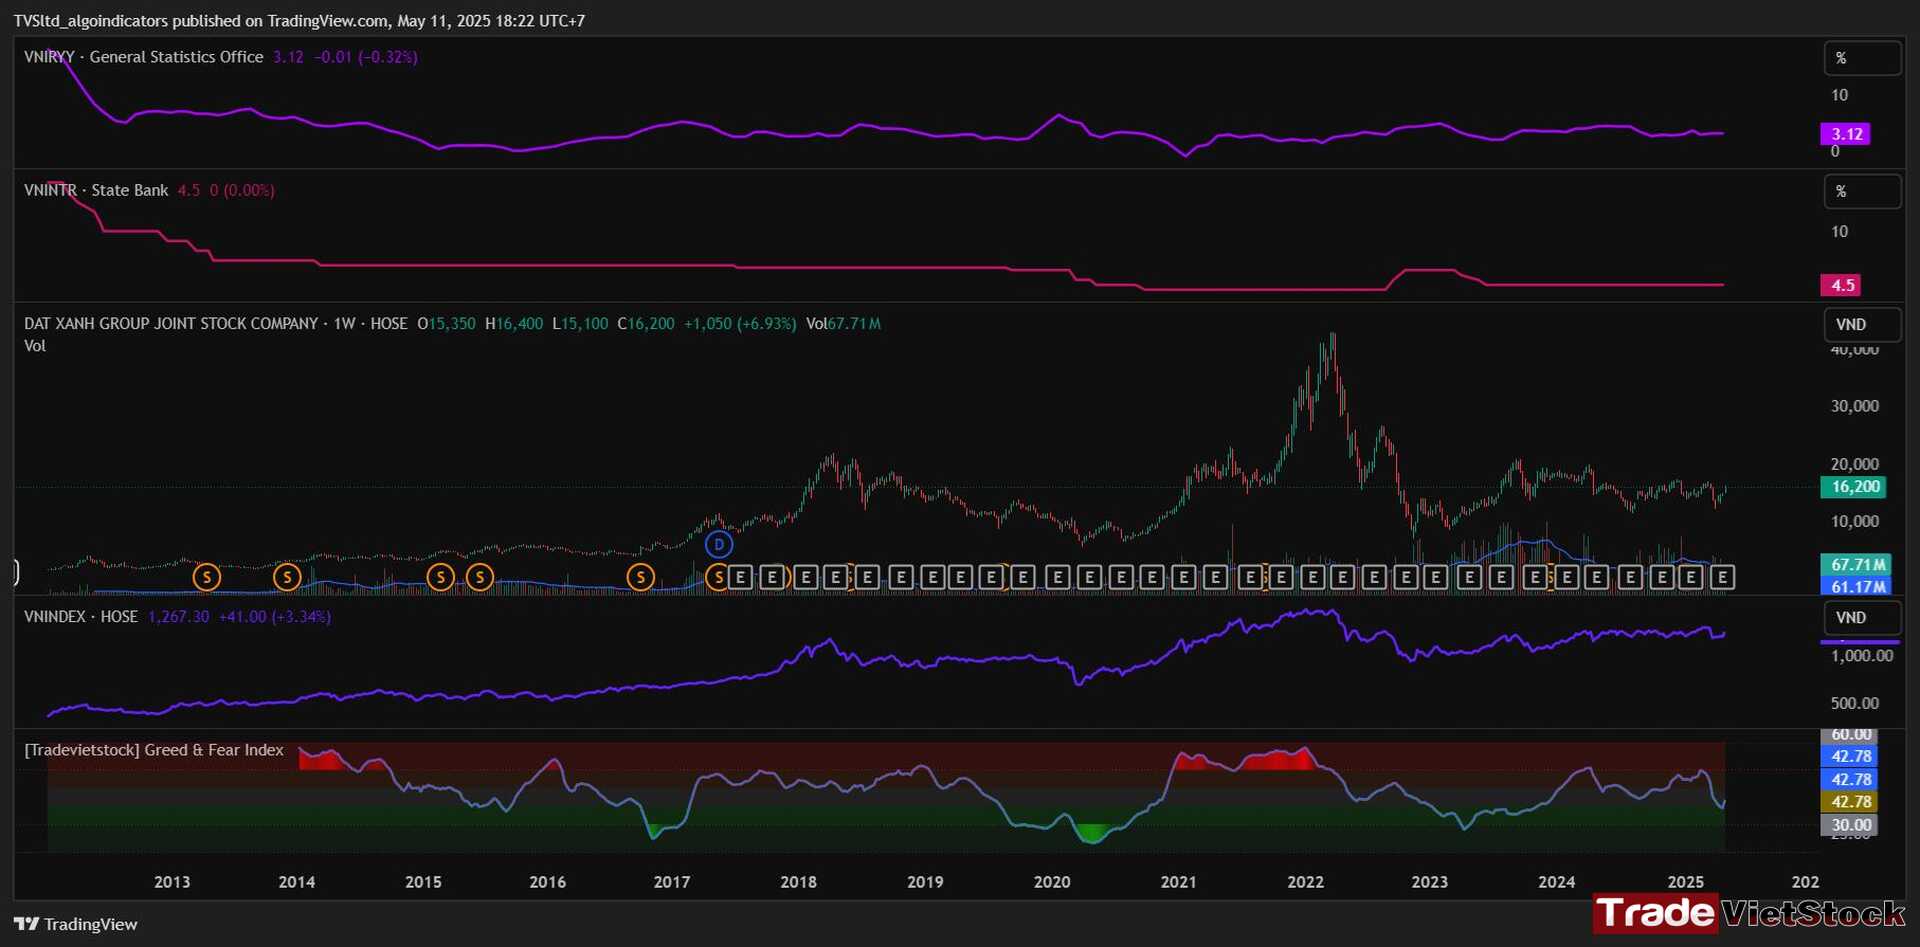Click the TradingView logo at bottom left
Screen dimensions: 1920x947
click(x=76, y=924)
